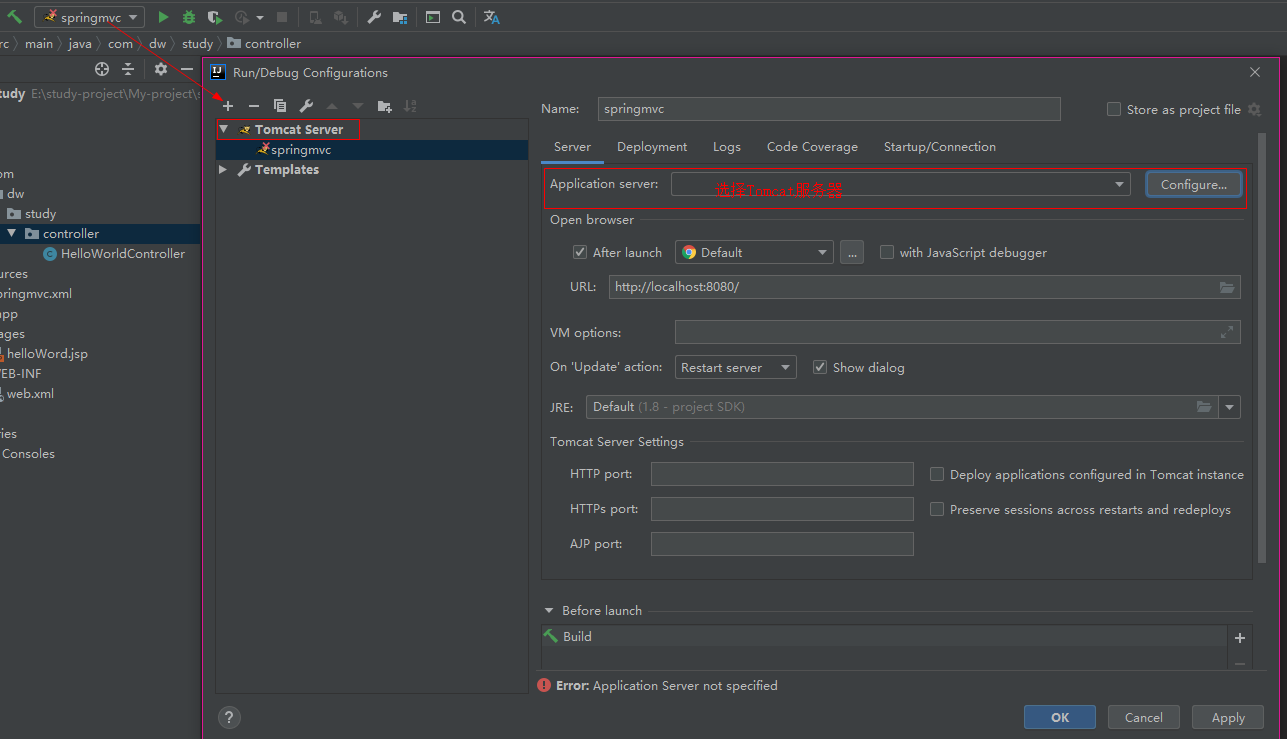1287x739 pixels.
Task: Open the browser dropdown showing Default
Action: click(x=754, y=253)
